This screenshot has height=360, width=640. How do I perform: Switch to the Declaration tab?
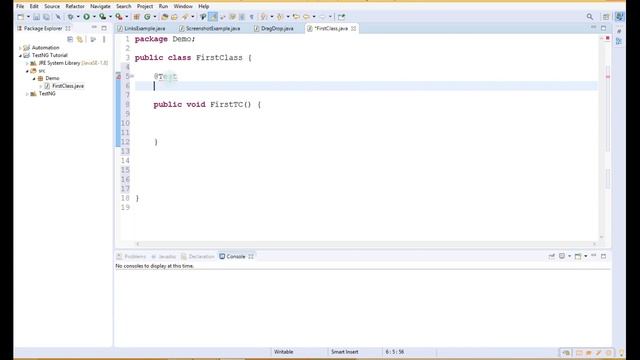coord(198,256)
